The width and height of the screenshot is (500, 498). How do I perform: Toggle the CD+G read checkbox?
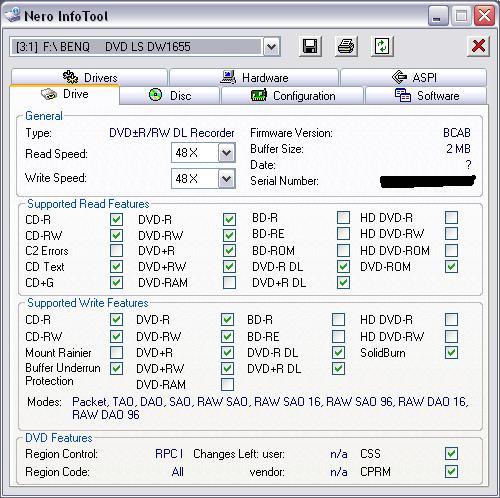click(x=116, y=282)
